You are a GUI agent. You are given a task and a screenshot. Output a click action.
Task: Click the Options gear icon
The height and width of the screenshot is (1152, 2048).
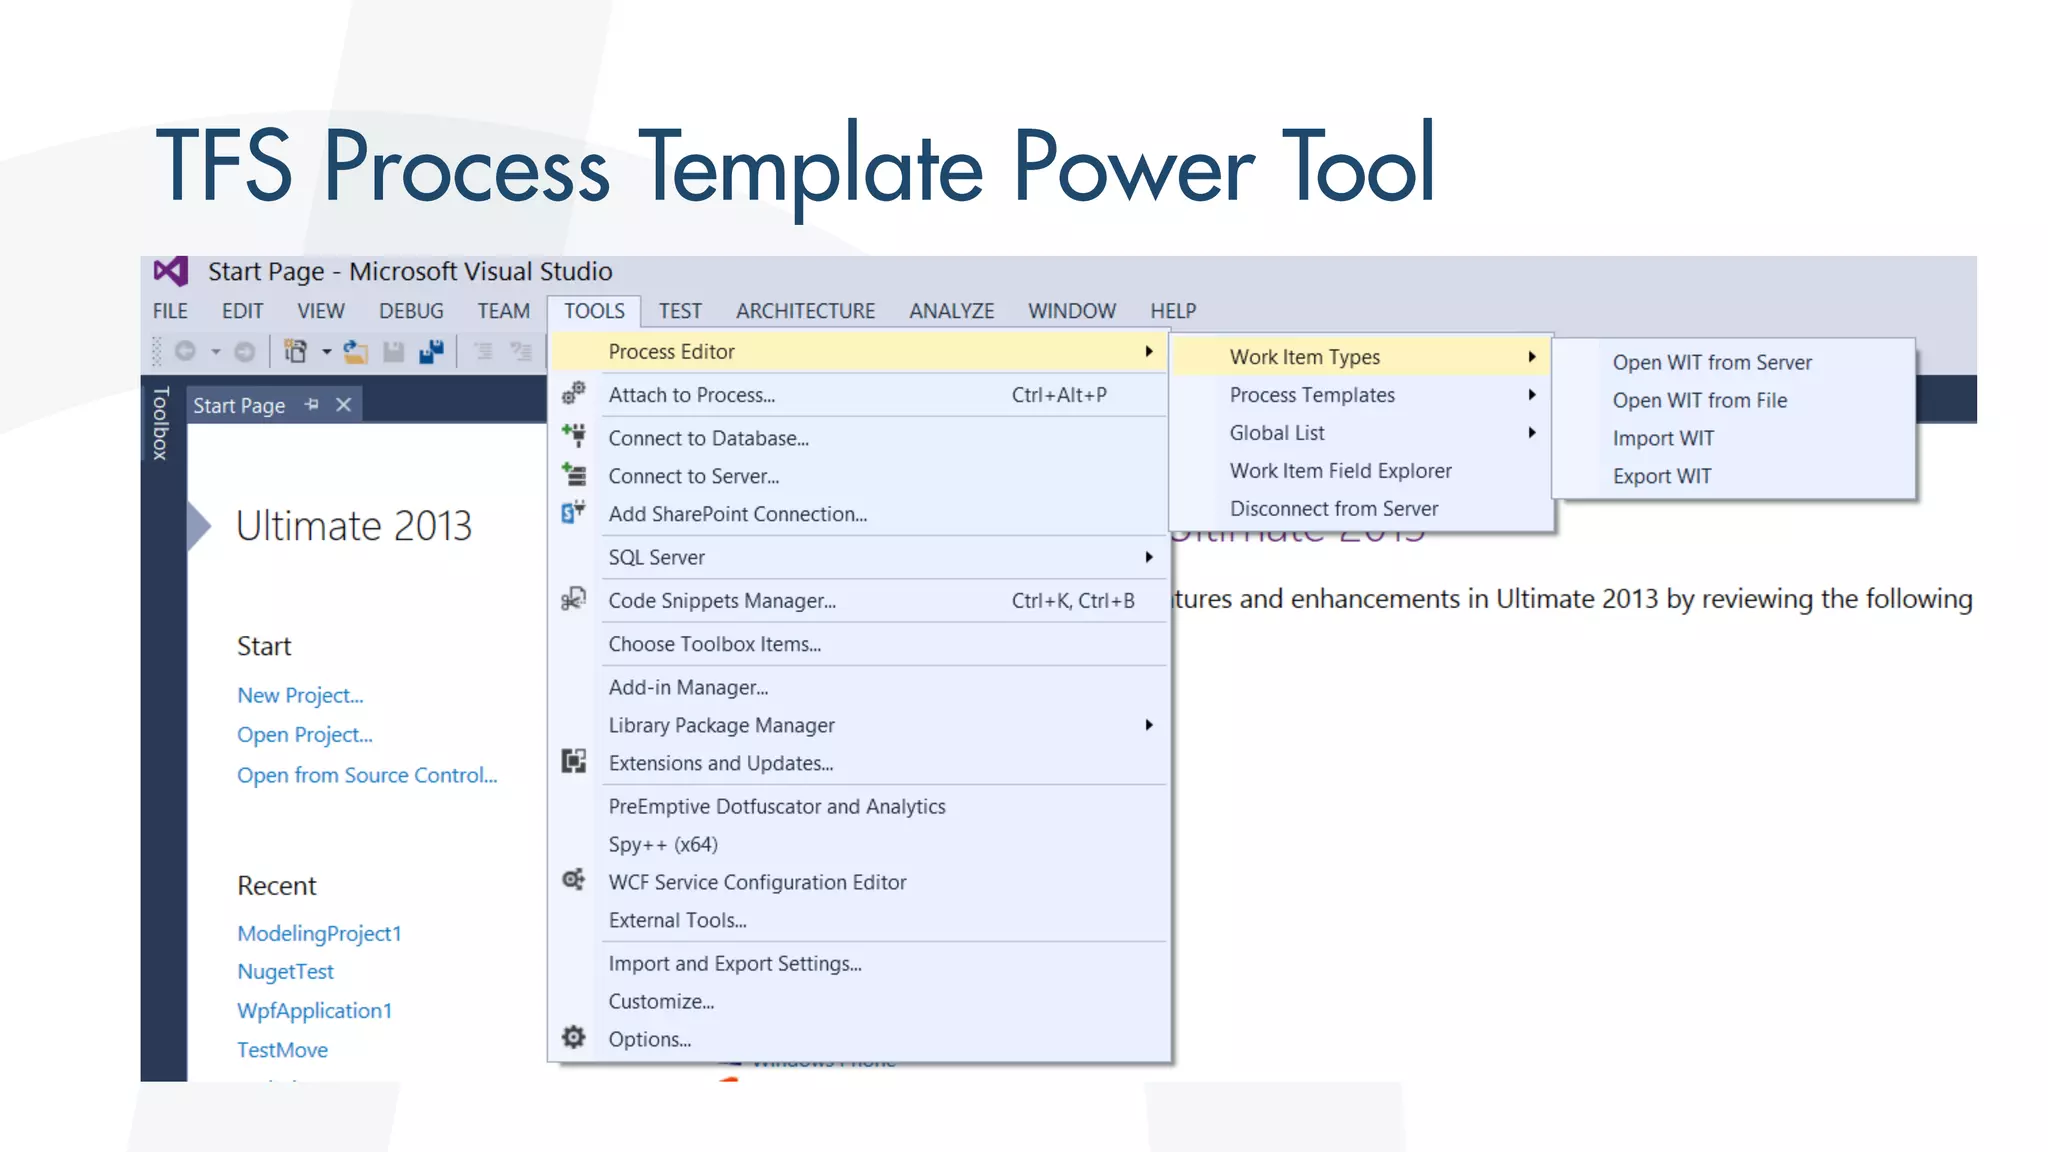573,1038
